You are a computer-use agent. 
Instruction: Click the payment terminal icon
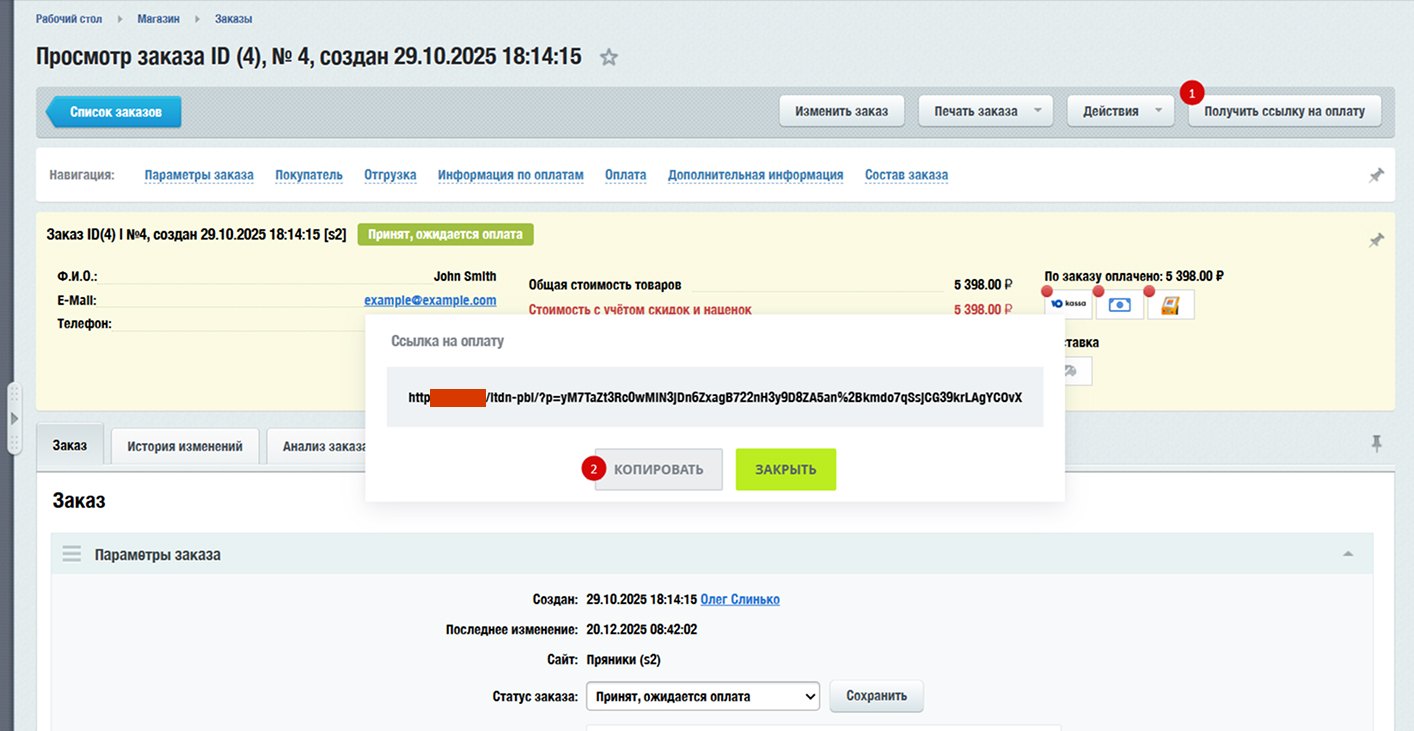point(1170,303)
